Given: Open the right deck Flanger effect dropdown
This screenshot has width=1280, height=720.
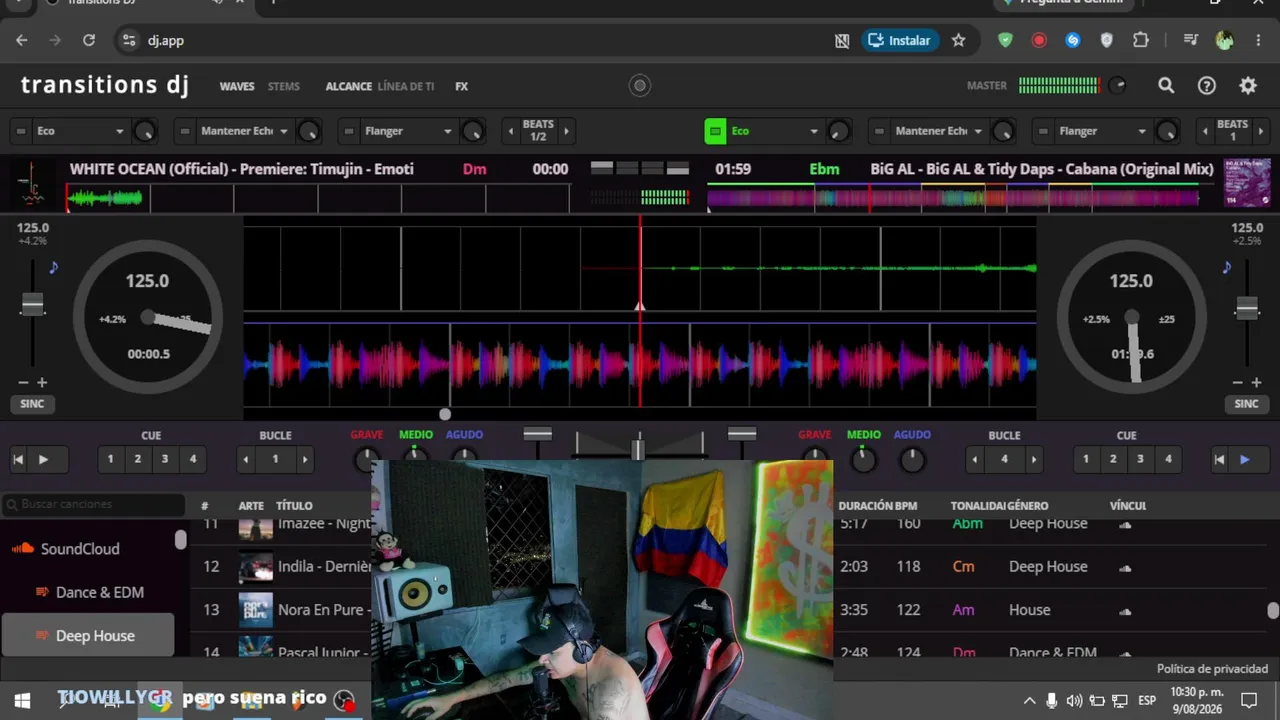Looking at the screenshot, I should point(1103,131).
